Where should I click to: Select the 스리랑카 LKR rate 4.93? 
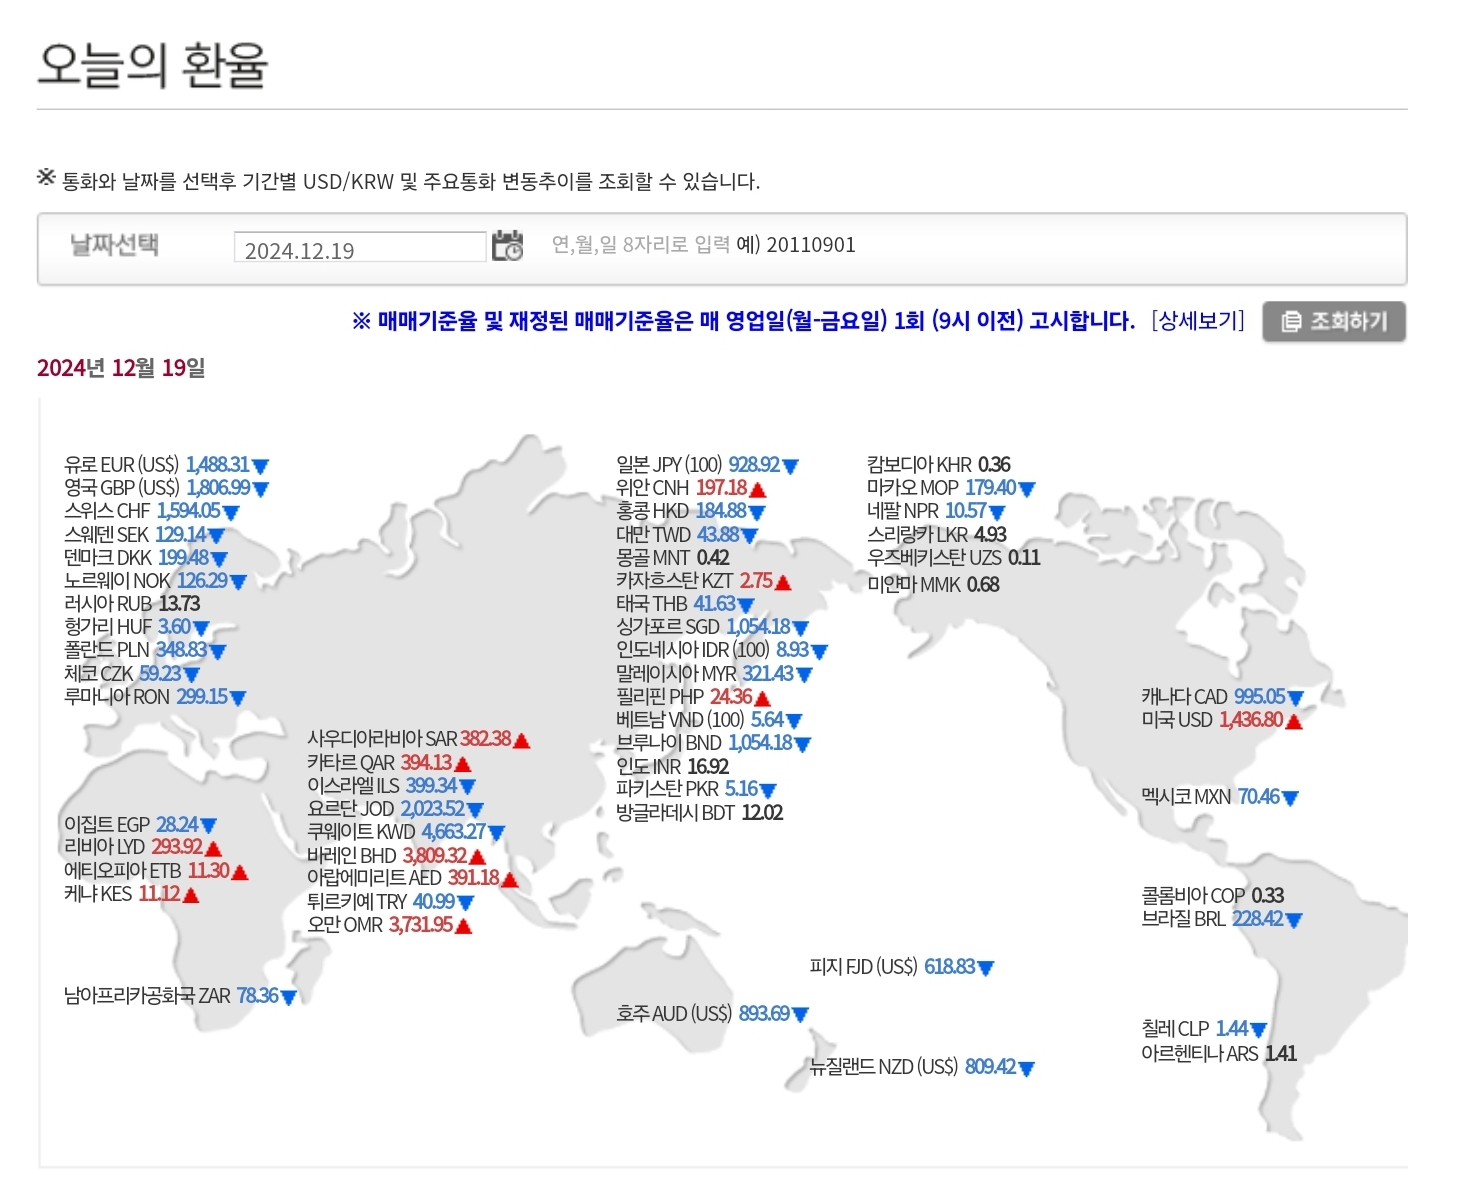(x=990, y=535)
